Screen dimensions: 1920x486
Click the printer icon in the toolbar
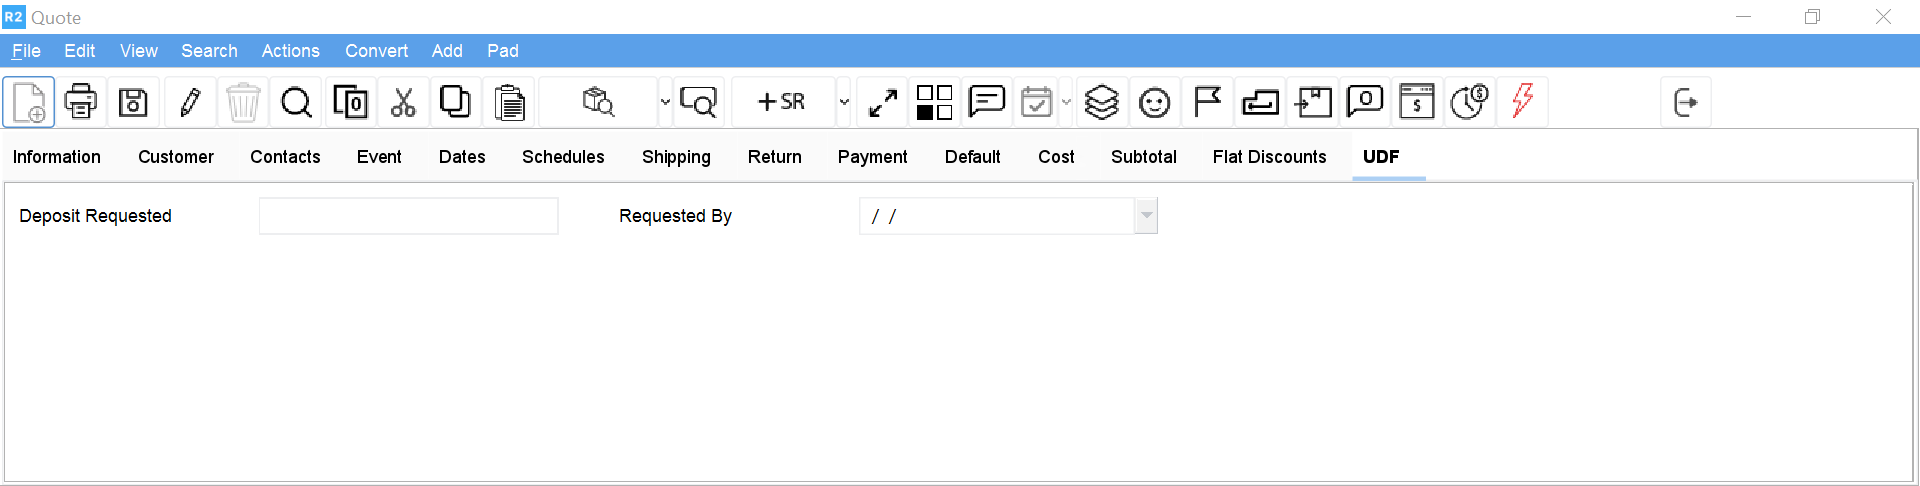tap(81, 102)
